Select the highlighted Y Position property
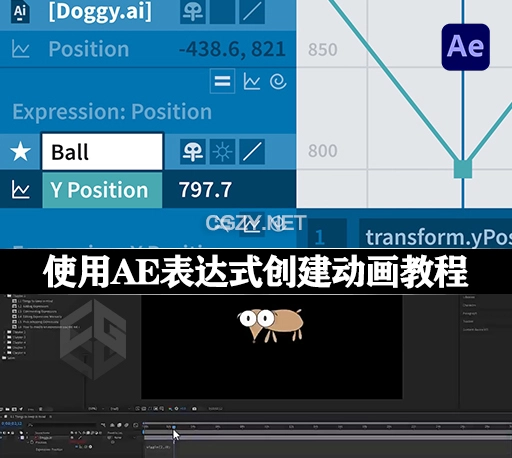This screenshot has height=458, width=512. tap(102, 190)
